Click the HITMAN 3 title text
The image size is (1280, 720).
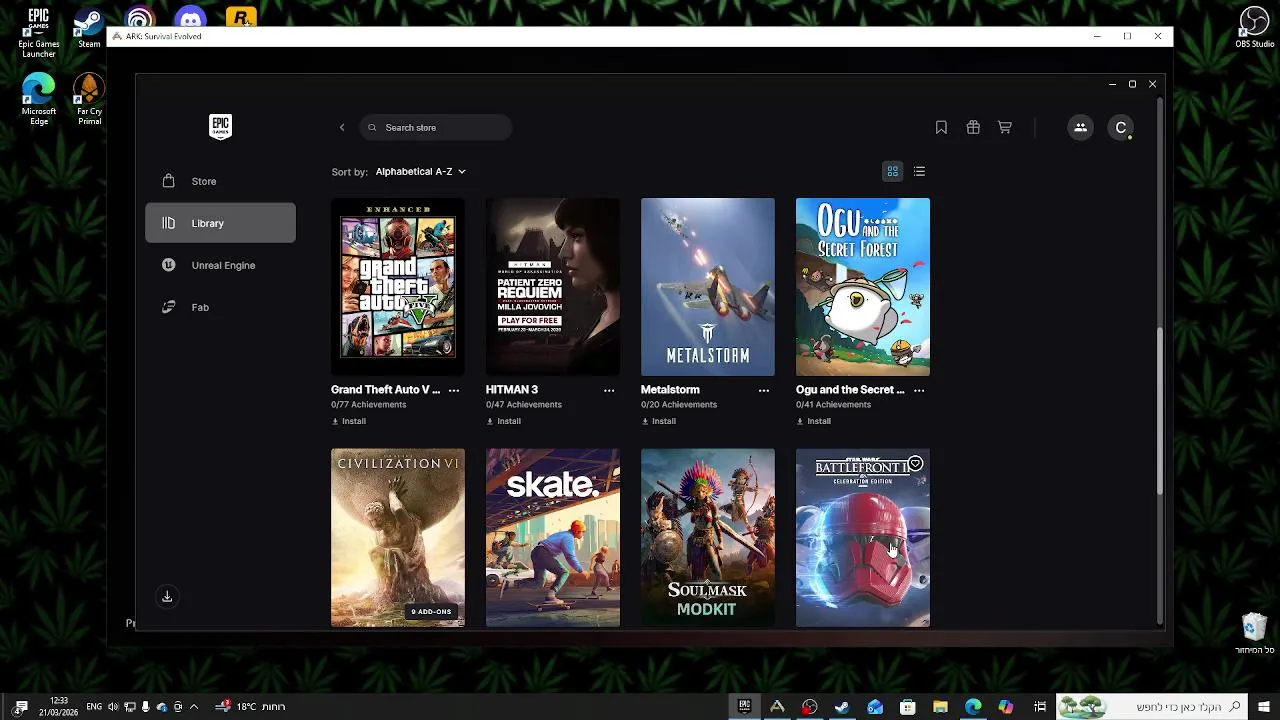click(512, 390)
